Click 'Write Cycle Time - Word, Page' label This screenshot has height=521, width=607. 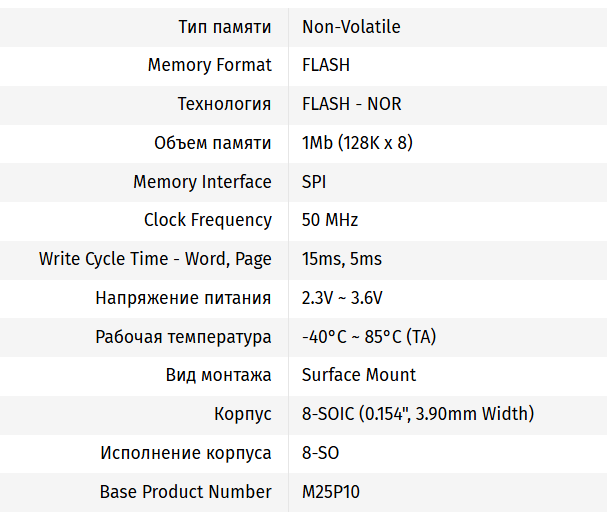coord(155,259)
